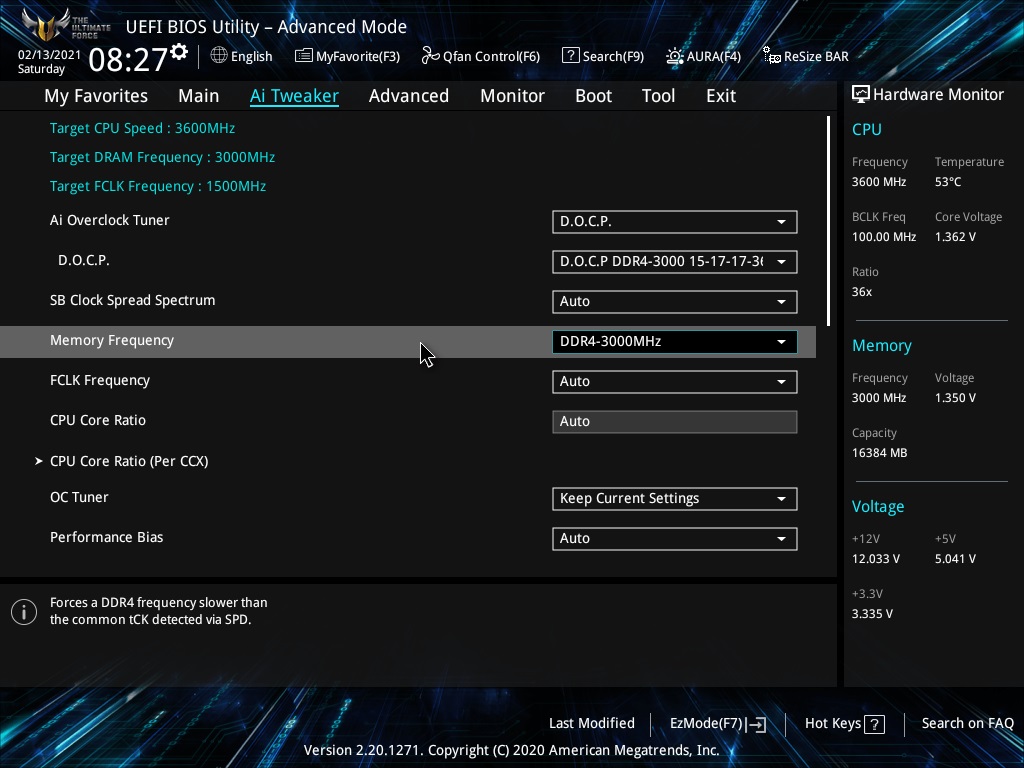
Task: Click the Search question mark icon
Action: [570, 56]
